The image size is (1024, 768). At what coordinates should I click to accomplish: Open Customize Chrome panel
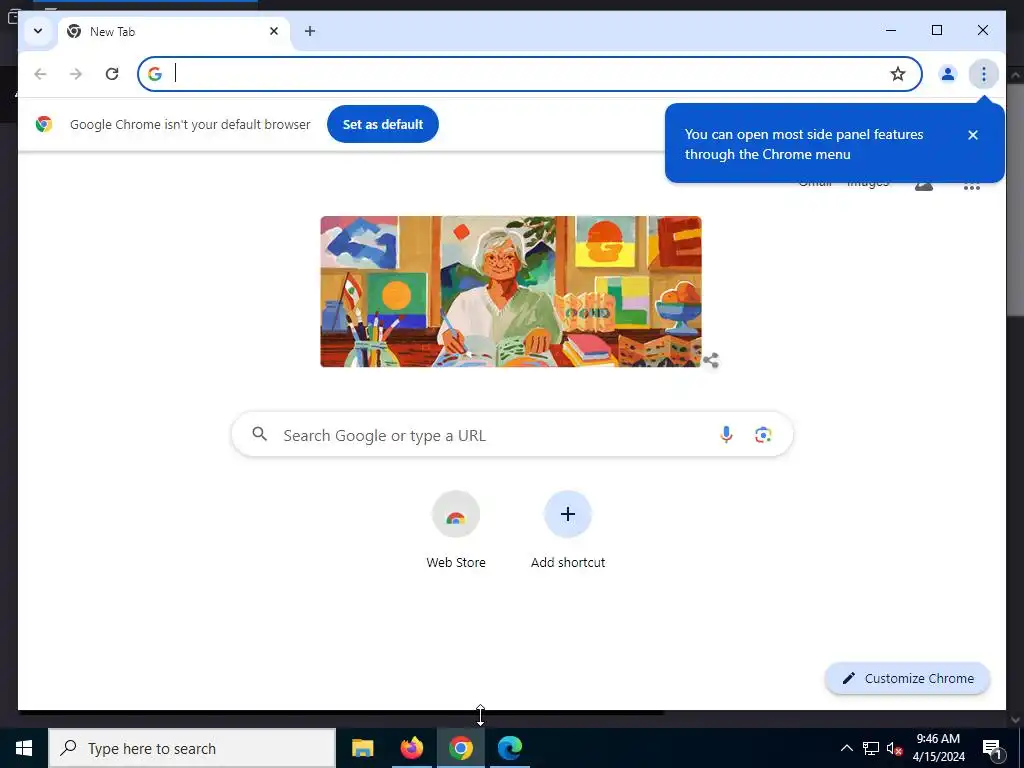(908, 679)
